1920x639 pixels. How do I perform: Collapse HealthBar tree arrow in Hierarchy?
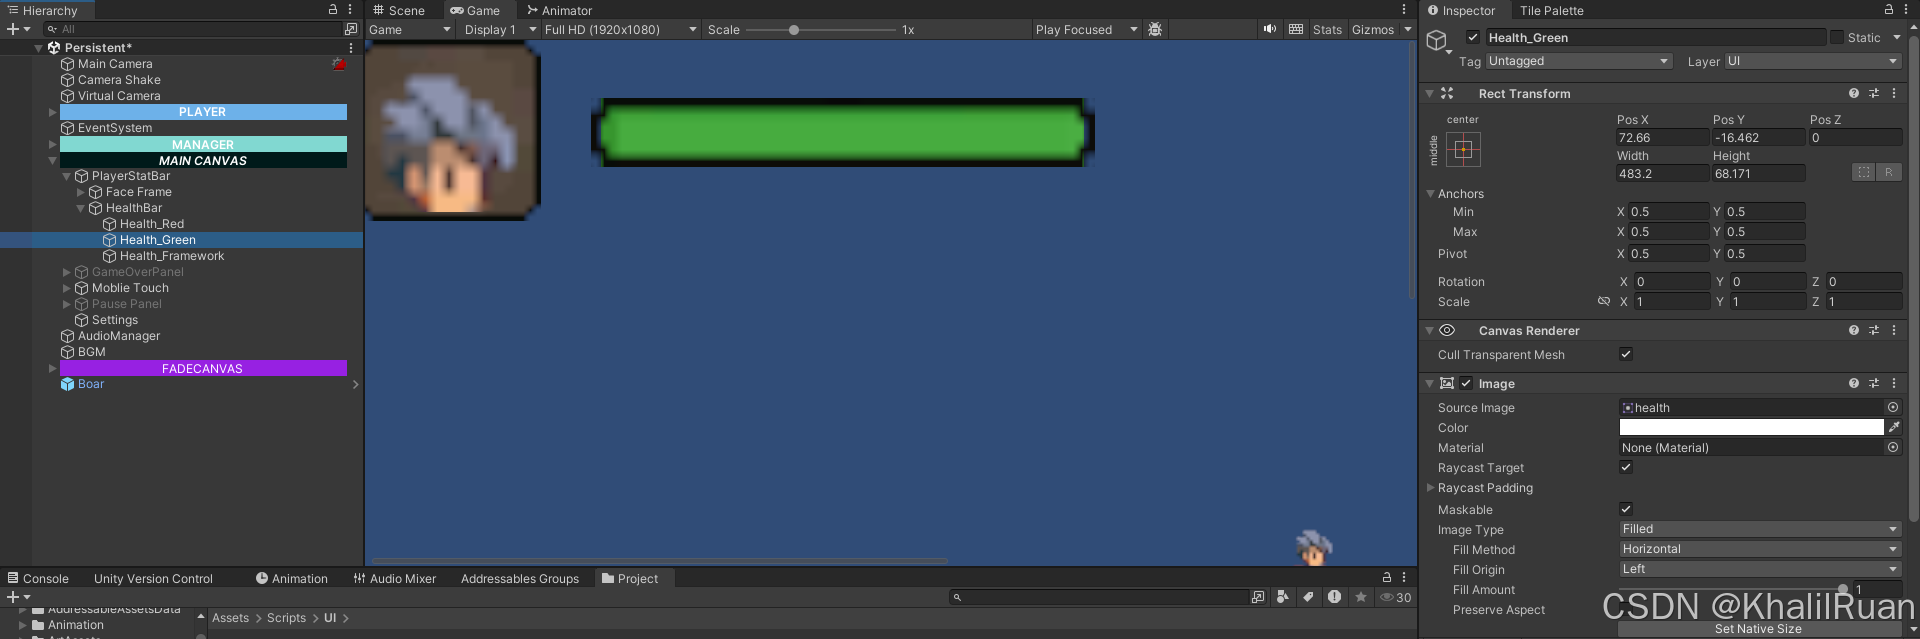81,208
